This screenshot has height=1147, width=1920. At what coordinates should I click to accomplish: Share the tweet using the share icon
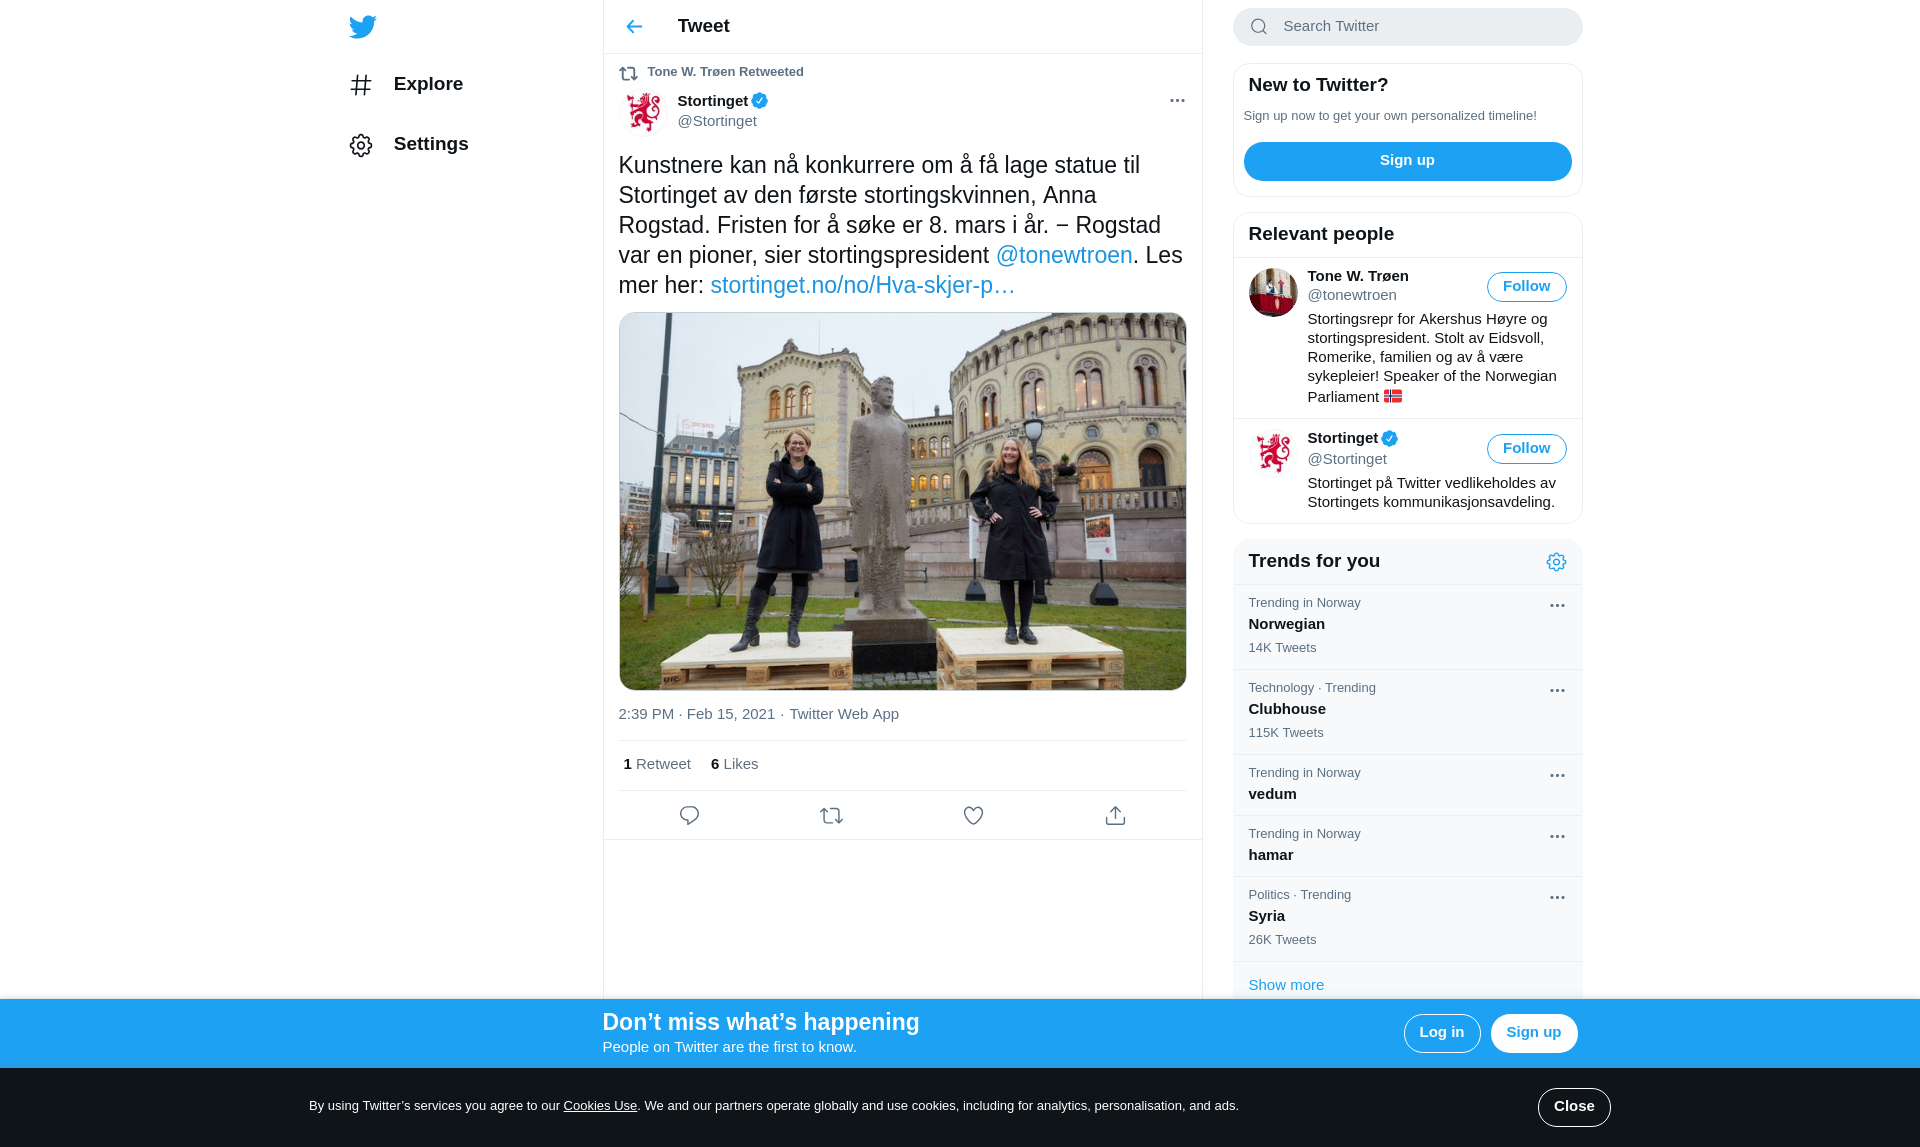tap(1115, 816)
